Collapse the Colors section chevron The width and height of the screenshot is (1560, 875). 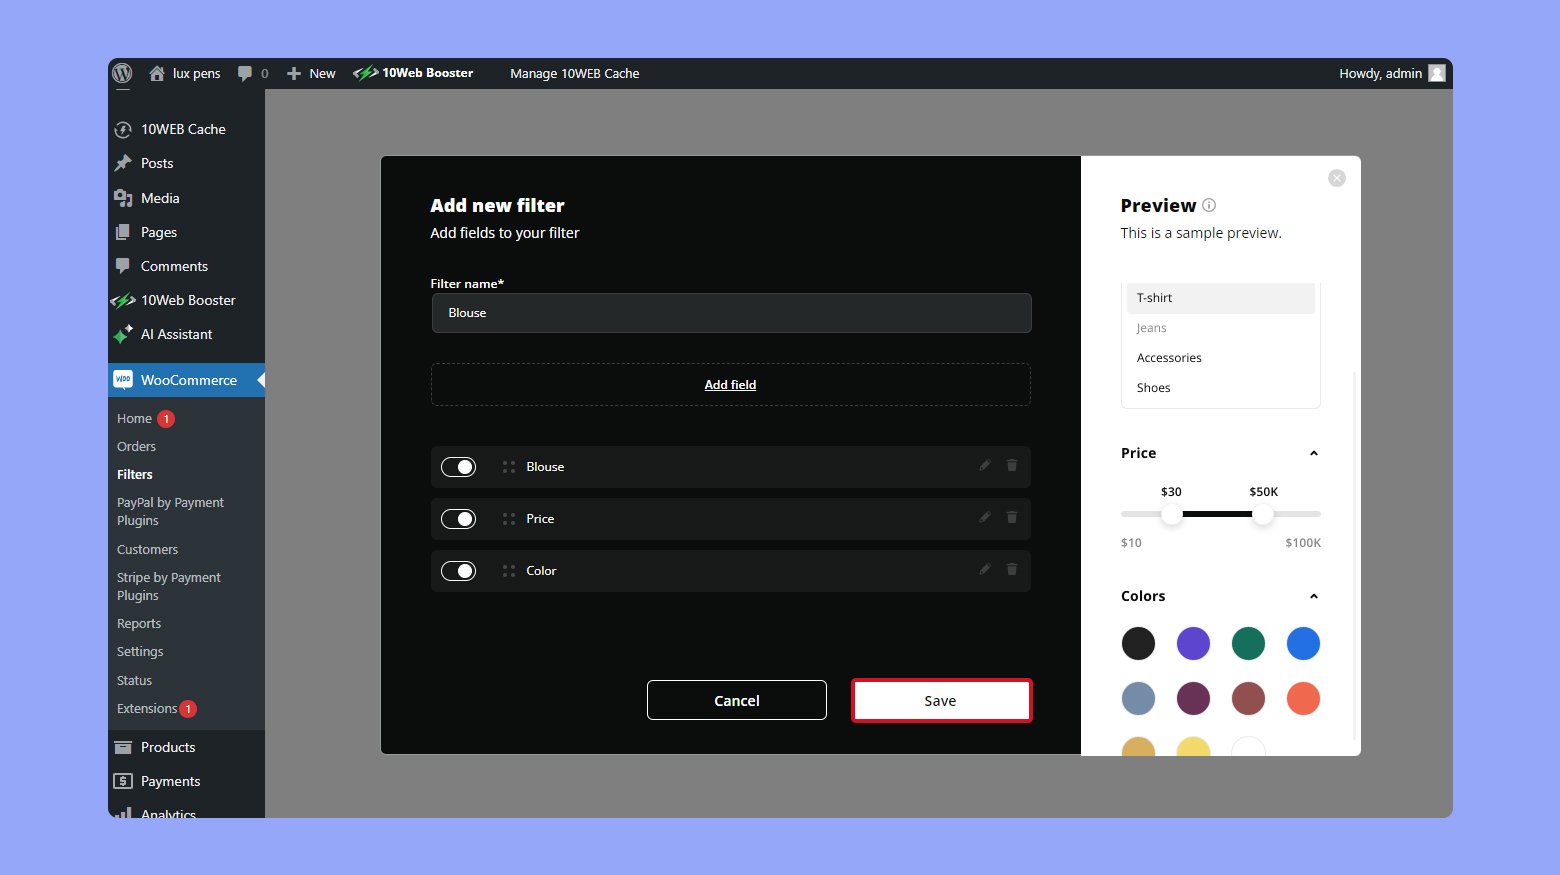click(1314, 596)
